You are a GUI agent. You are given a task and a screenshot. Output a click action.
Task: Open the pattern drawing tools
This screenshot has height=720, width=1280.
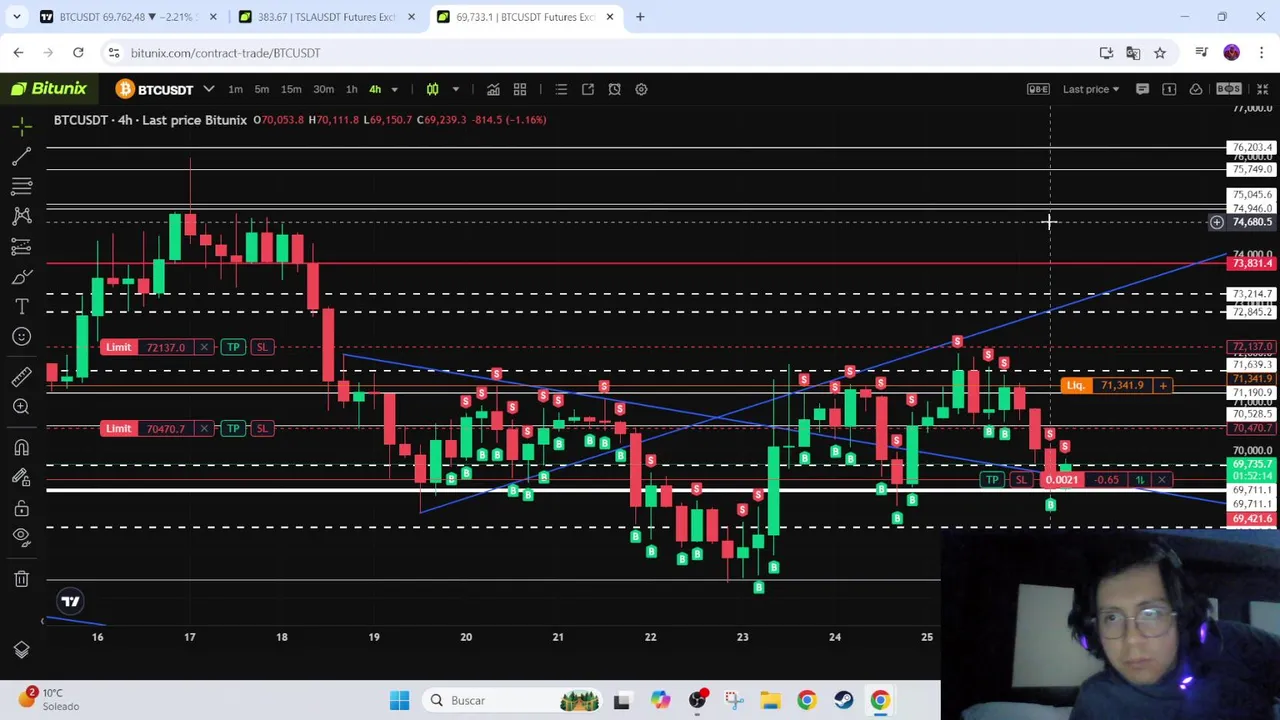(22, 216)
